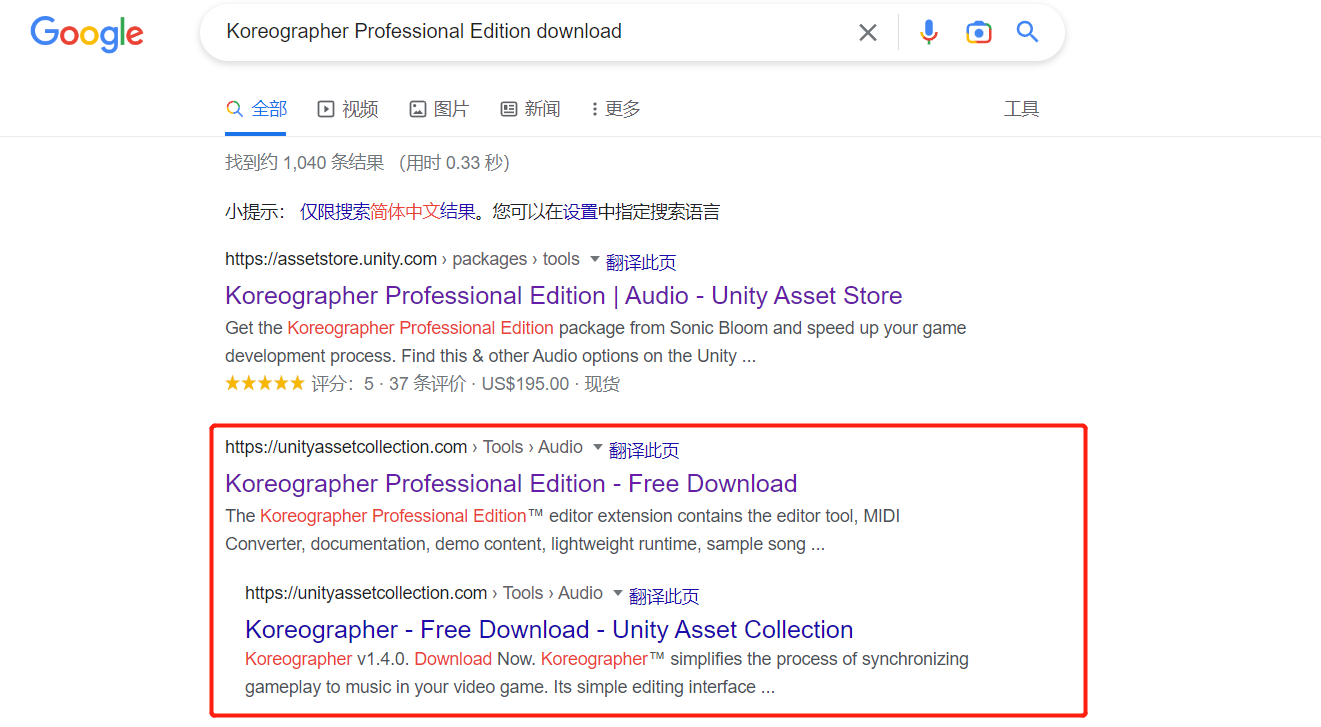Switch to the 图片 tab
1321x727 pixels.
pyautogui.click(x=439, y=109)
